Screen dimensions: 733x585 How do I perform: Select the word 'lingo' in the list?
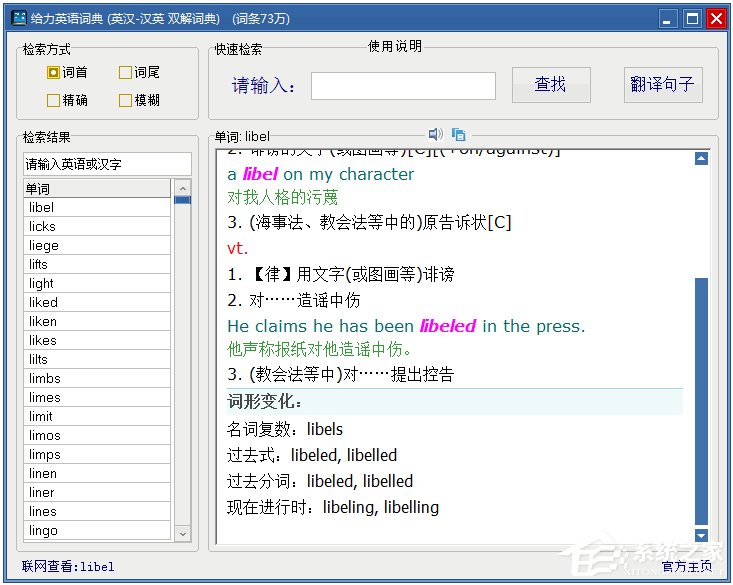(97, 530)
